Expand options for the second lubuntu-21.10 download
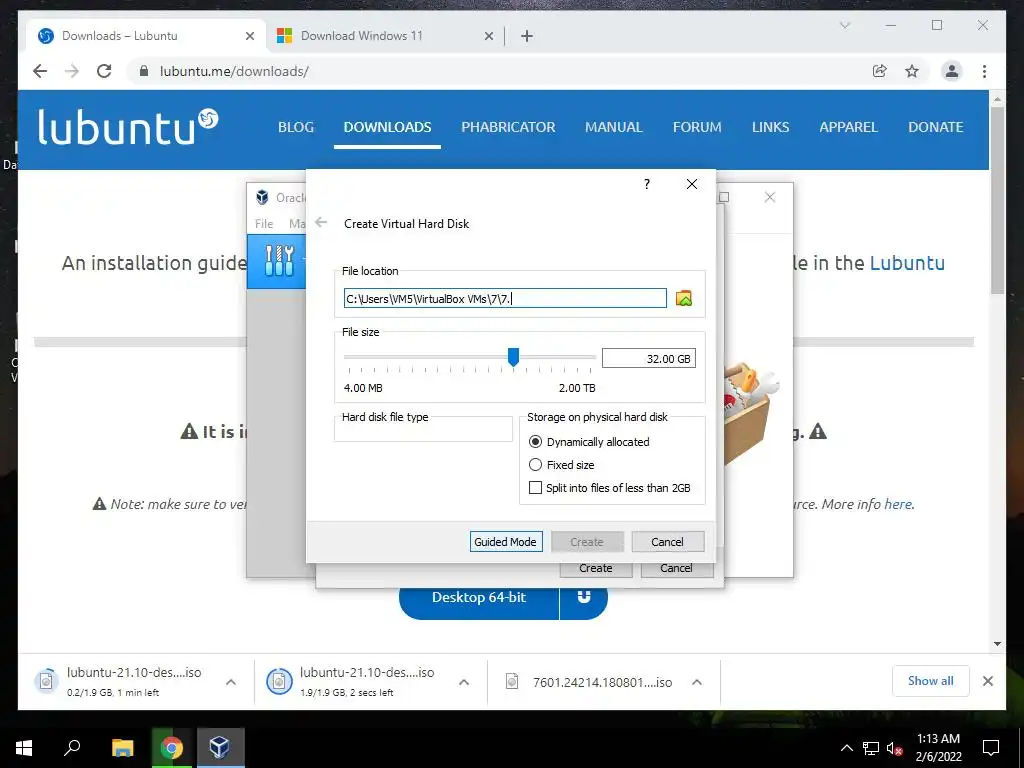 coord(464,682)
